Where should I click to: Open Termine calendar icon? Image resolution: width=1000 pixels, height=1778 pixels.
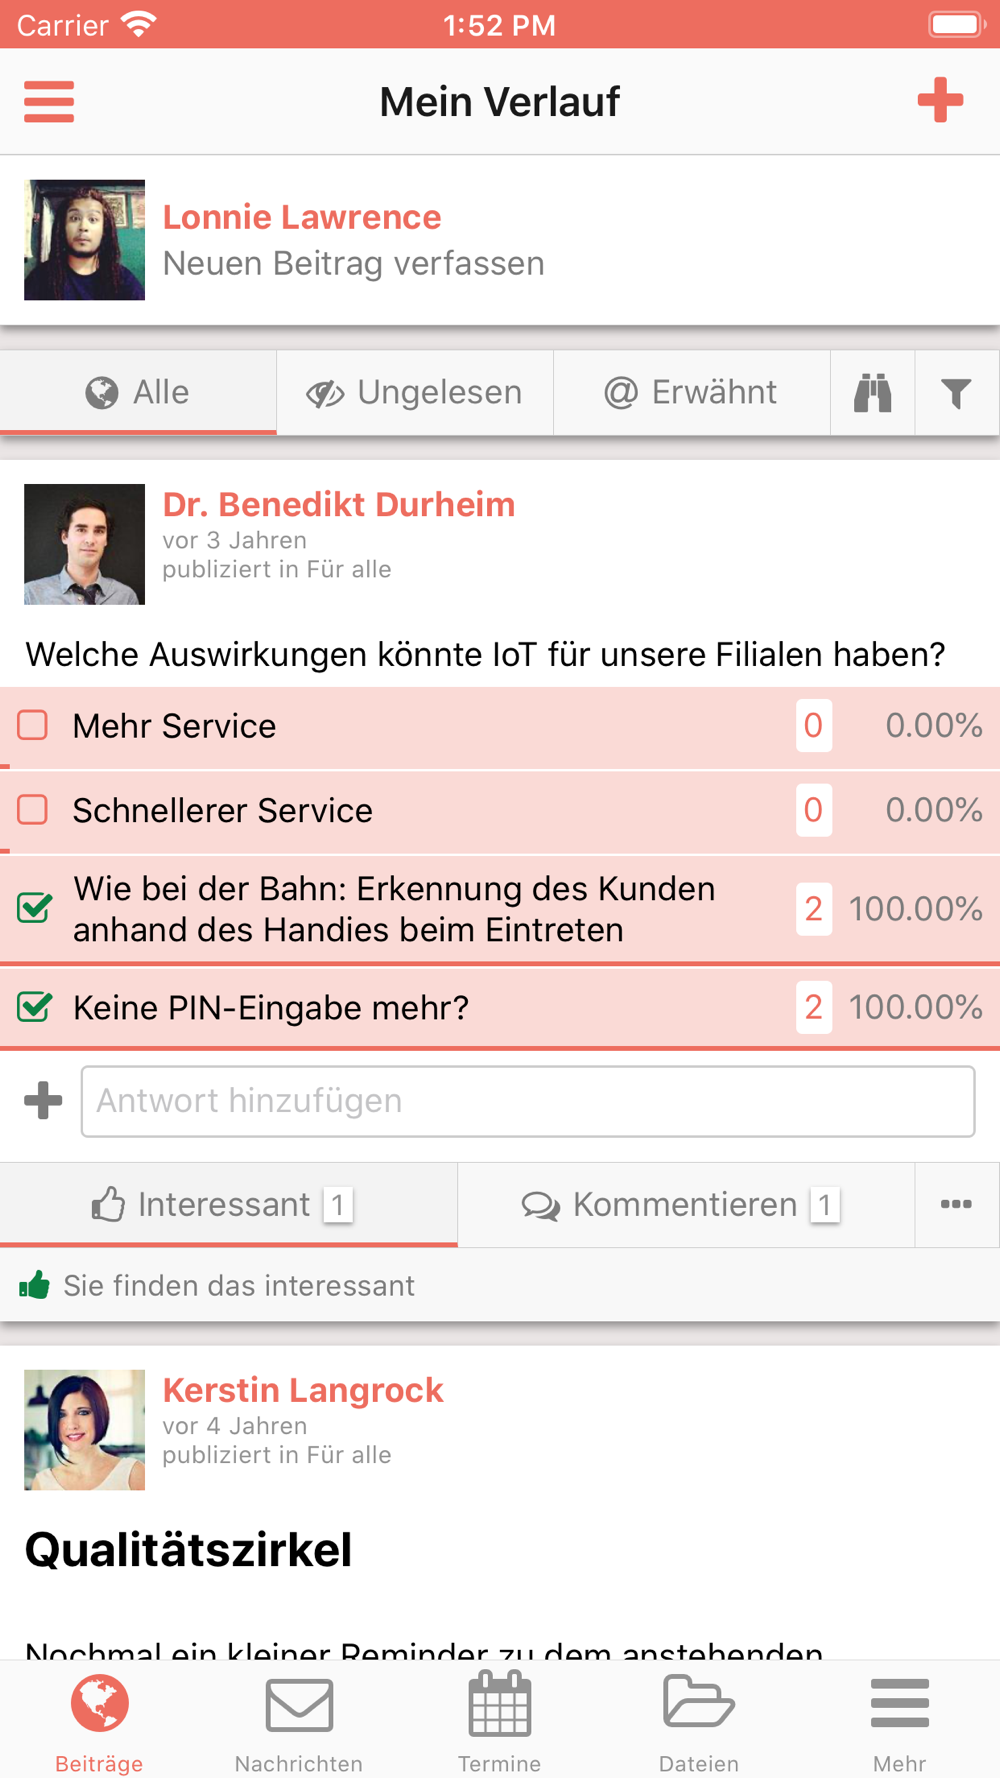[499, 1703]
